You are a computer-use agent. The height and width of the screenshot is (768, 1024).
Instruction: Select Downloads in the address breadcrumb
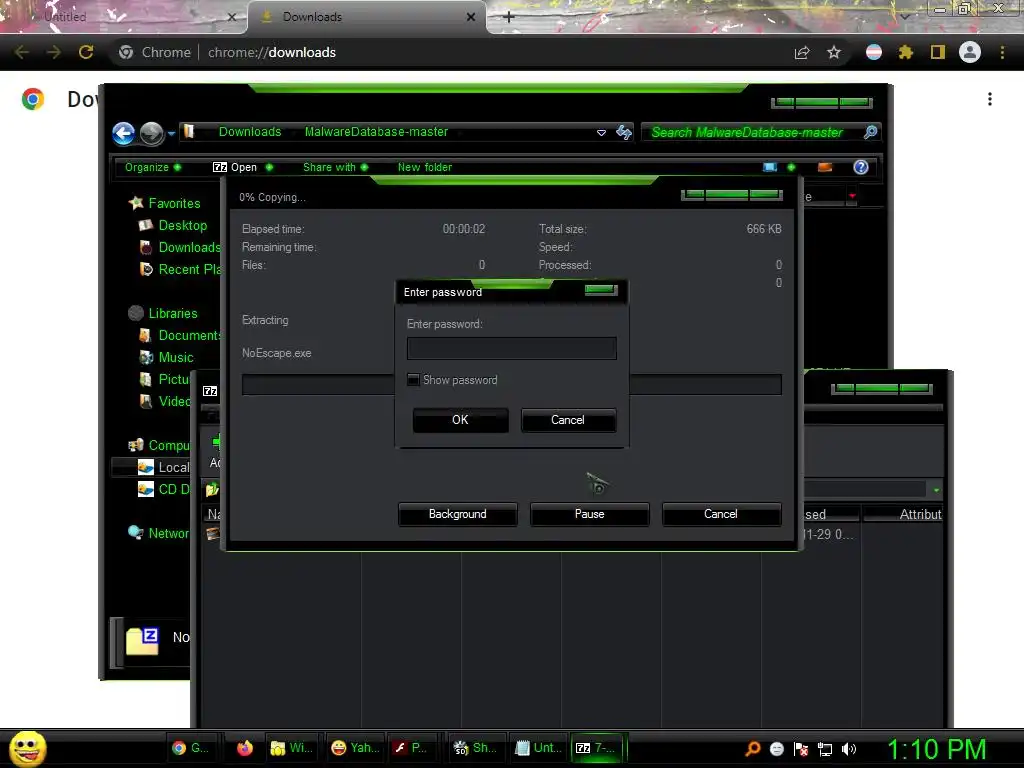(x=250, y=132)
